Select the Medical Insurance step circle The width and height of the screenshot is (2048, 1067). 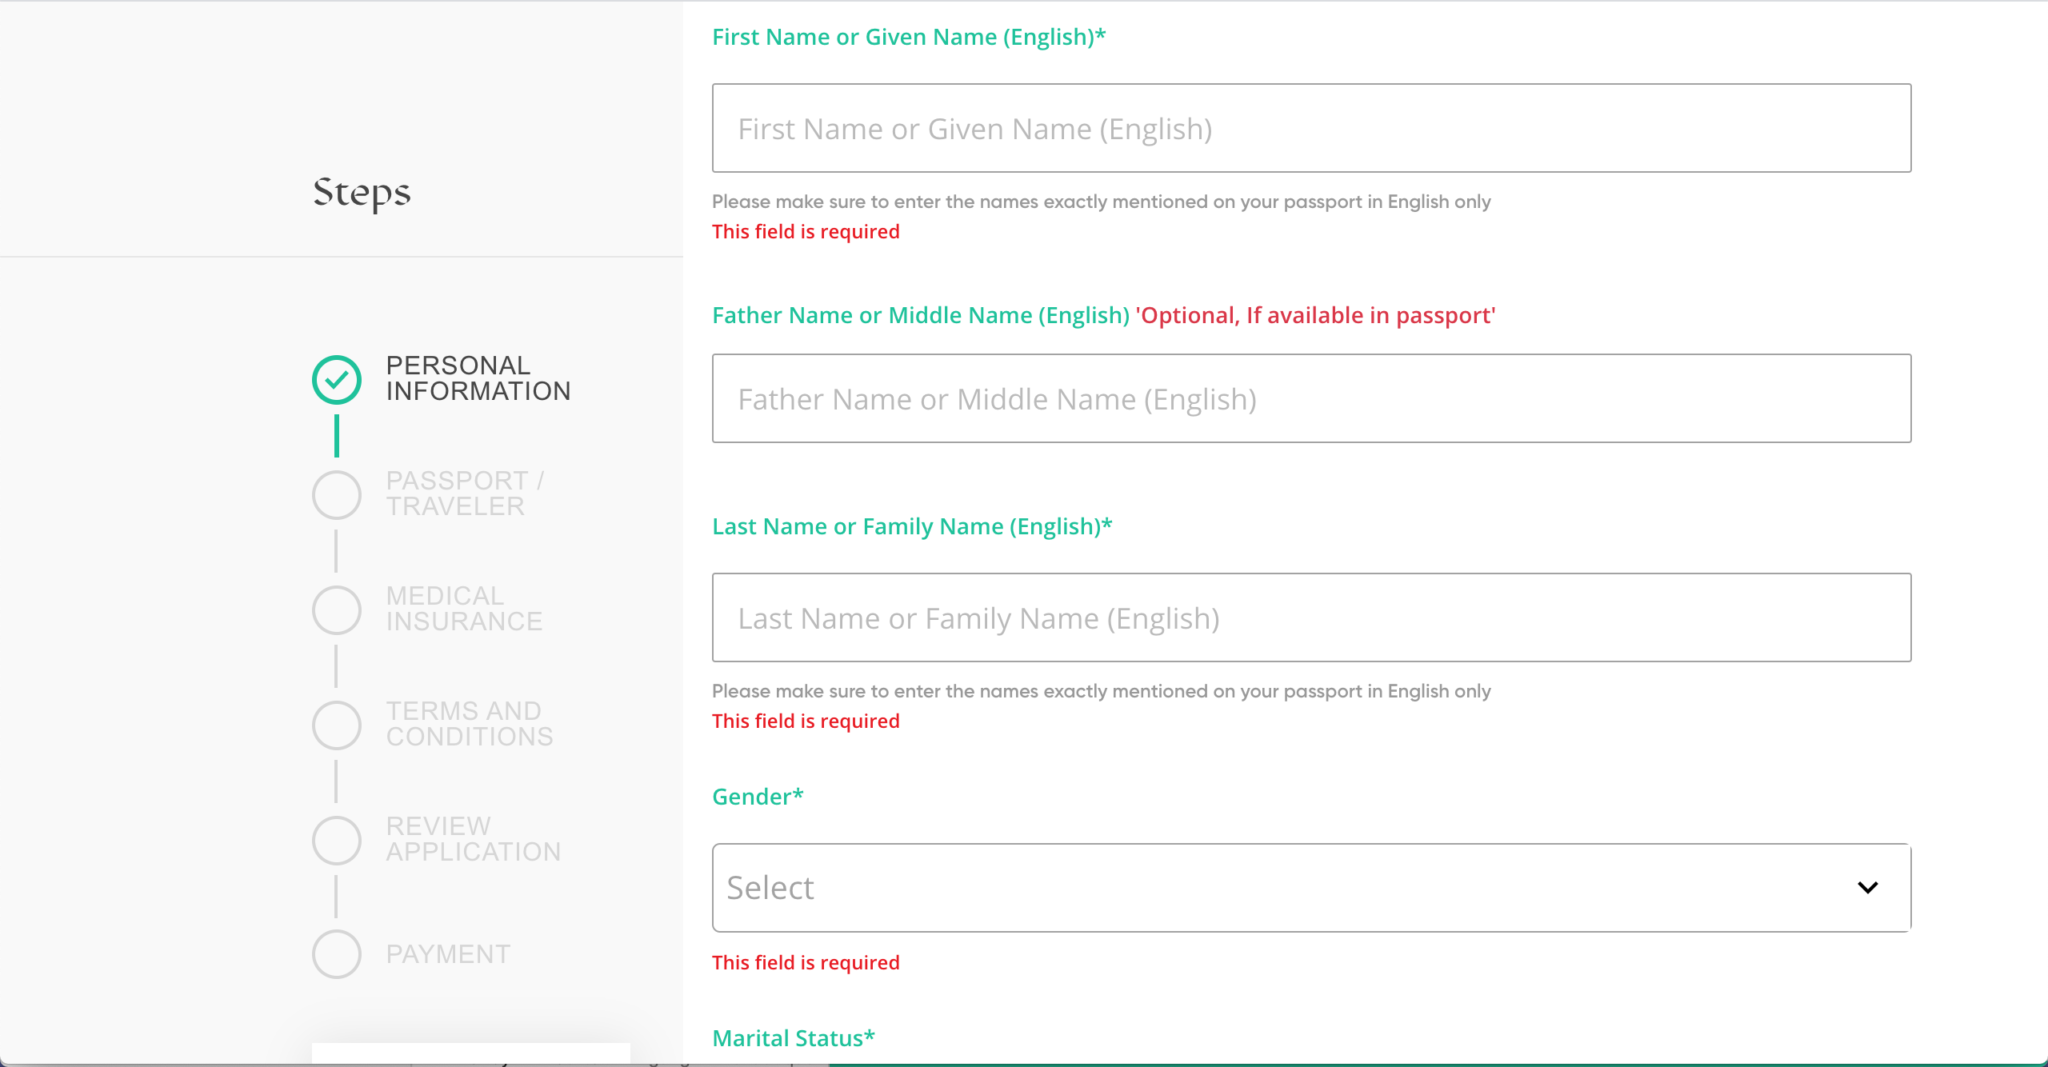click(x=337, y=610)
